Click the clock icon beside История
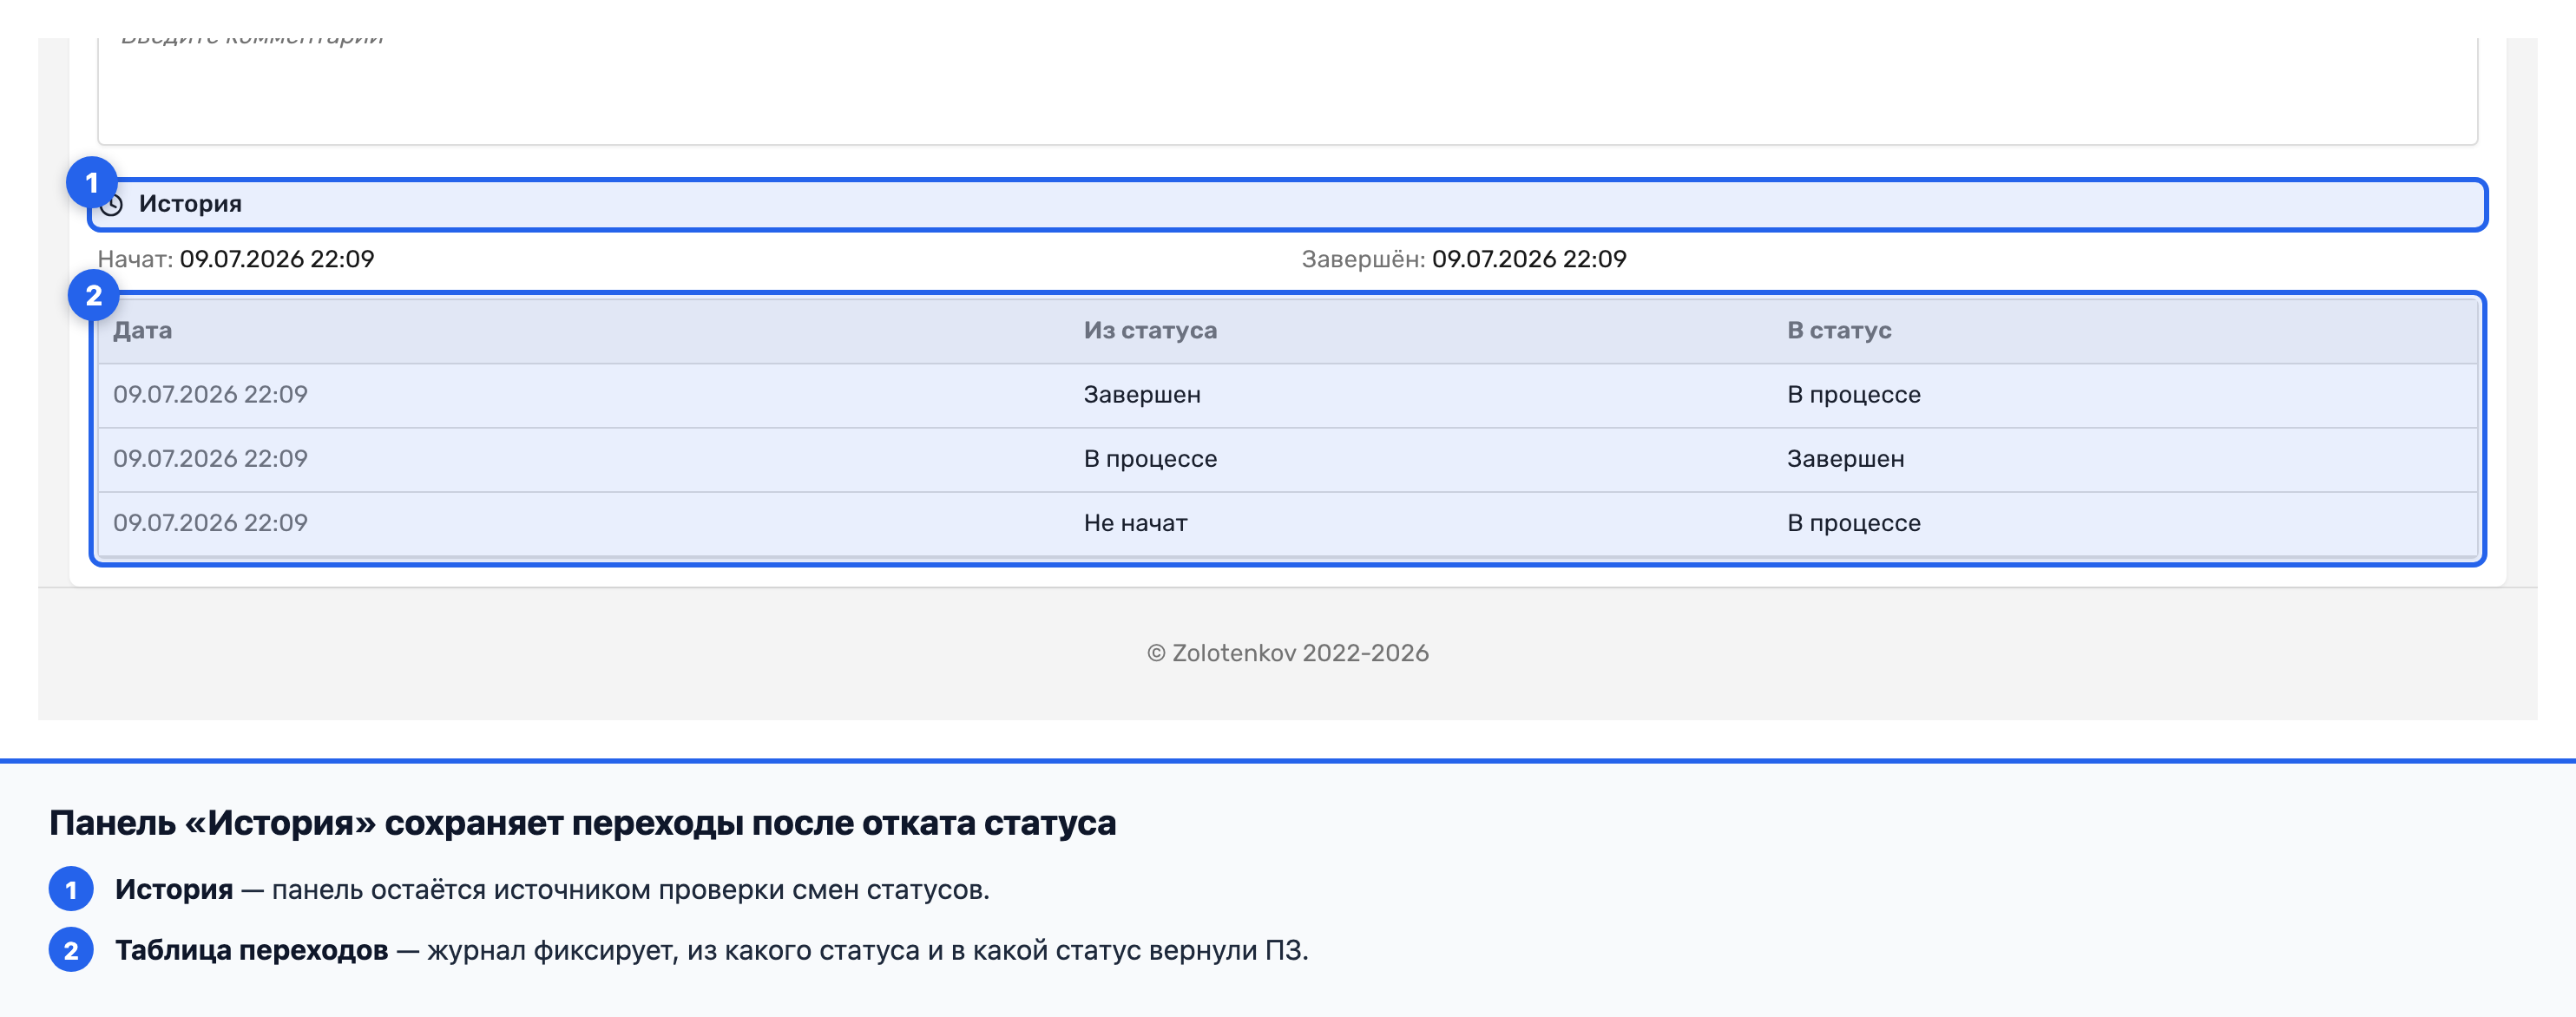Image resolution: width=2576 pixels, height=1017 pixels. click(x=113, y=206)
